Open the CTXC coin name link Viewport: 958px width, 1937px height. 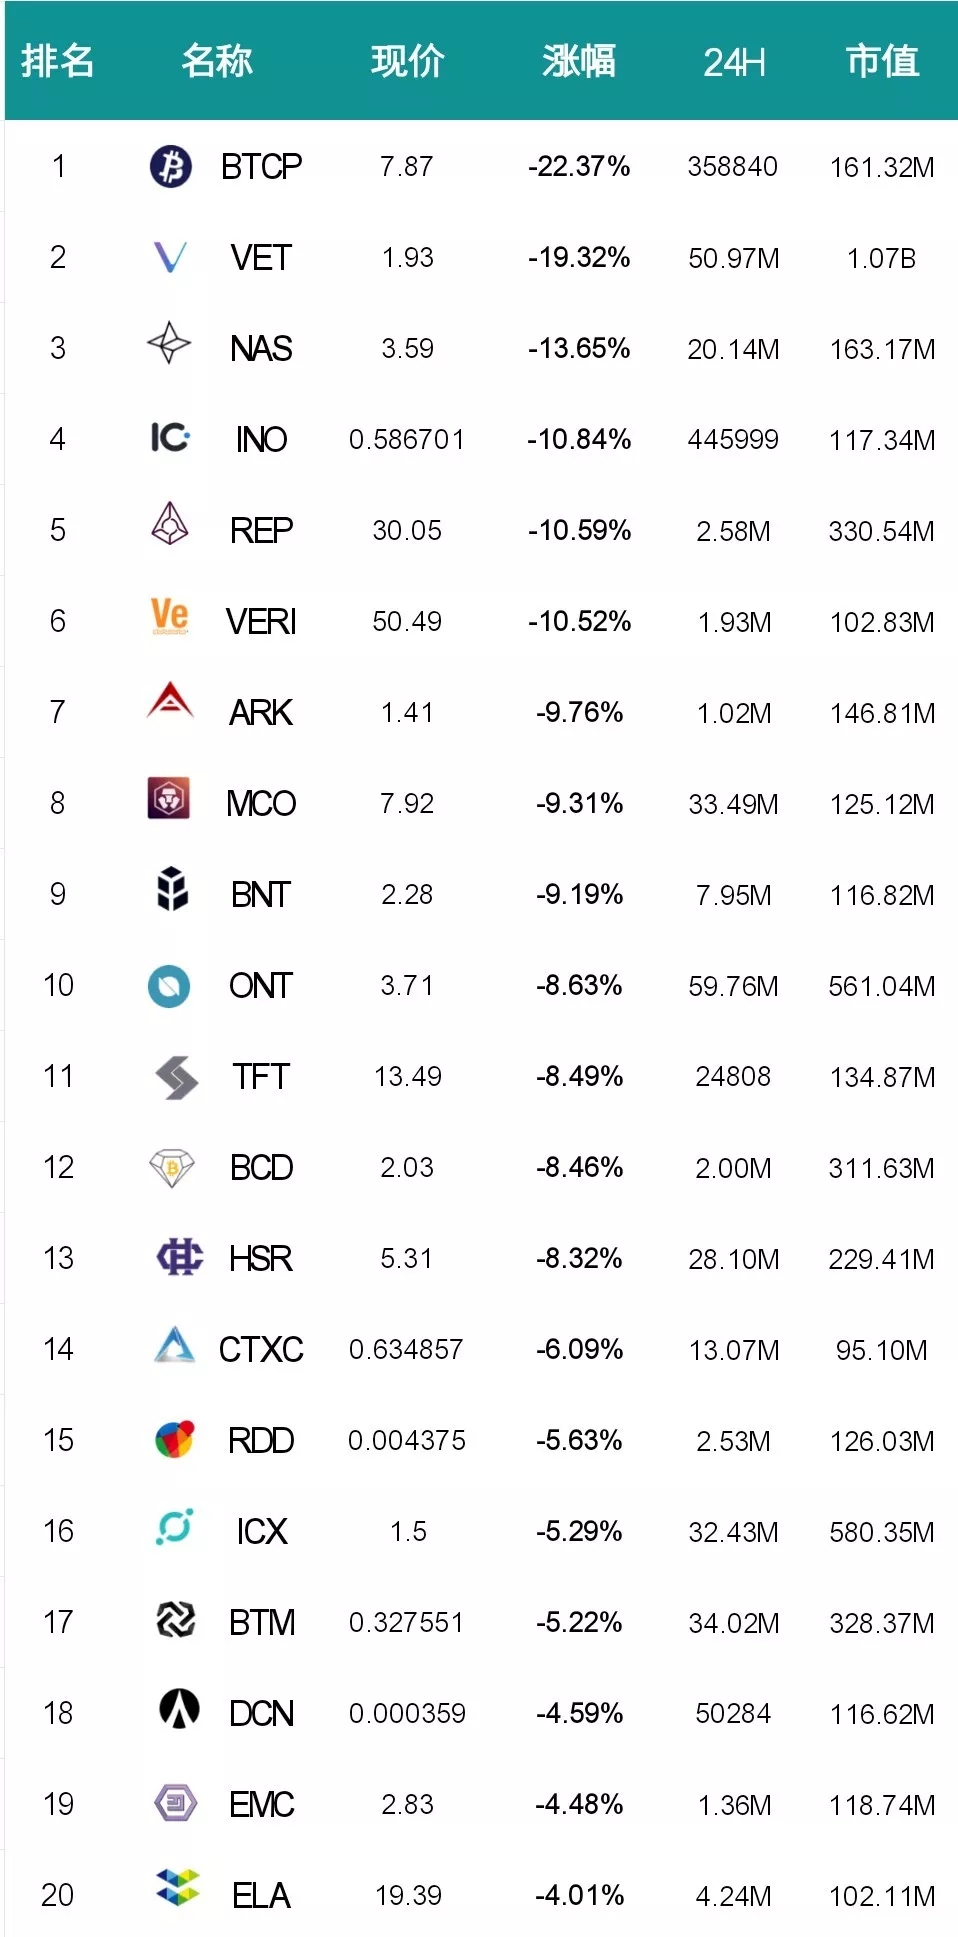(261, 1350)
